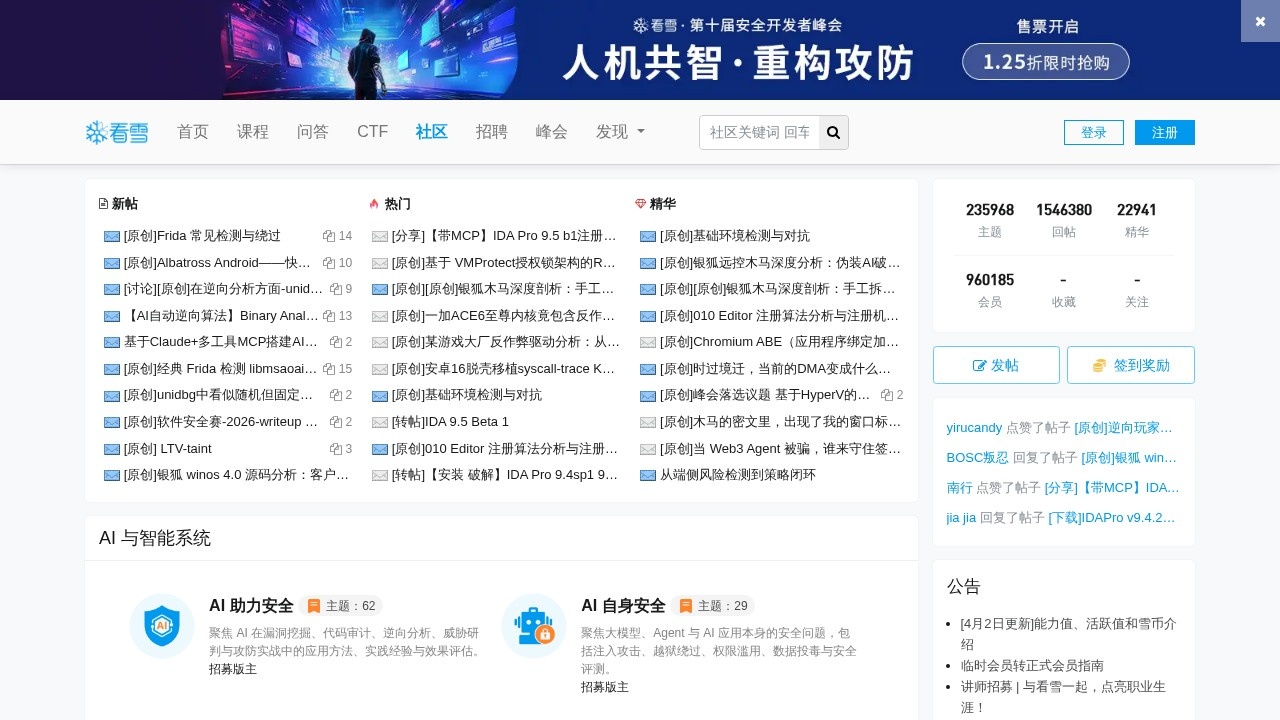Screen dimensions: 1280x720
Task: Click the bookmark icon next to 主题：62
Action: pos(314,606)
